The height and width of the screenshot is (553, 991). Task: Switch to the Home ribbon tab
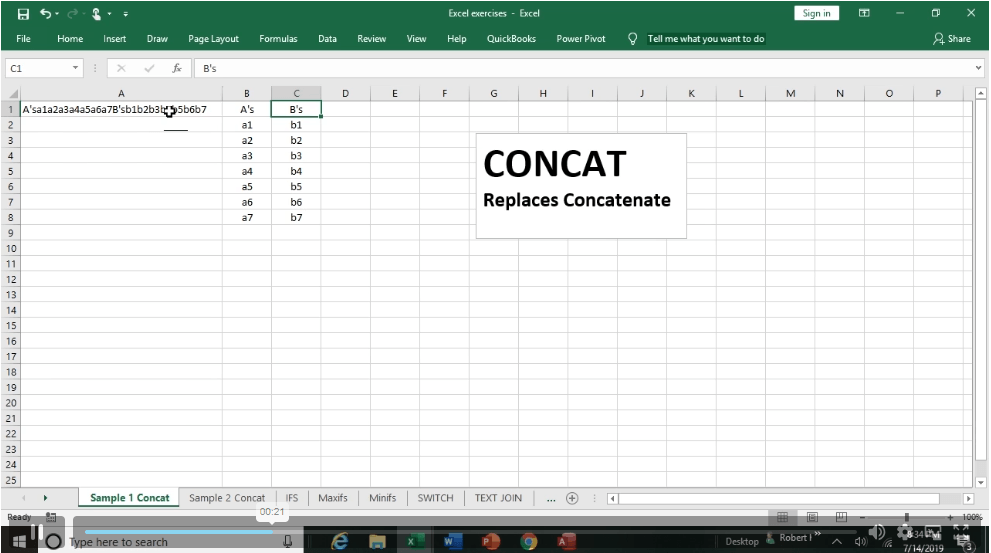coord(70,39)
